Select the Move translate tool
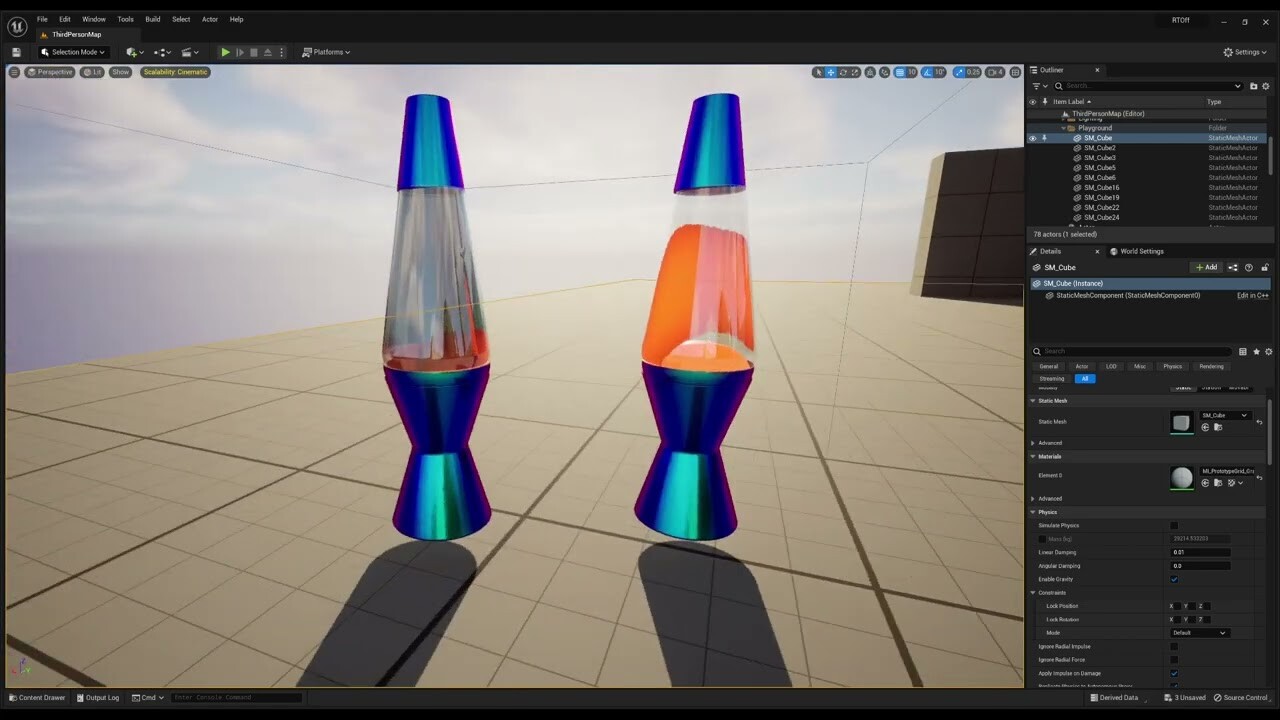 [831, 72]
